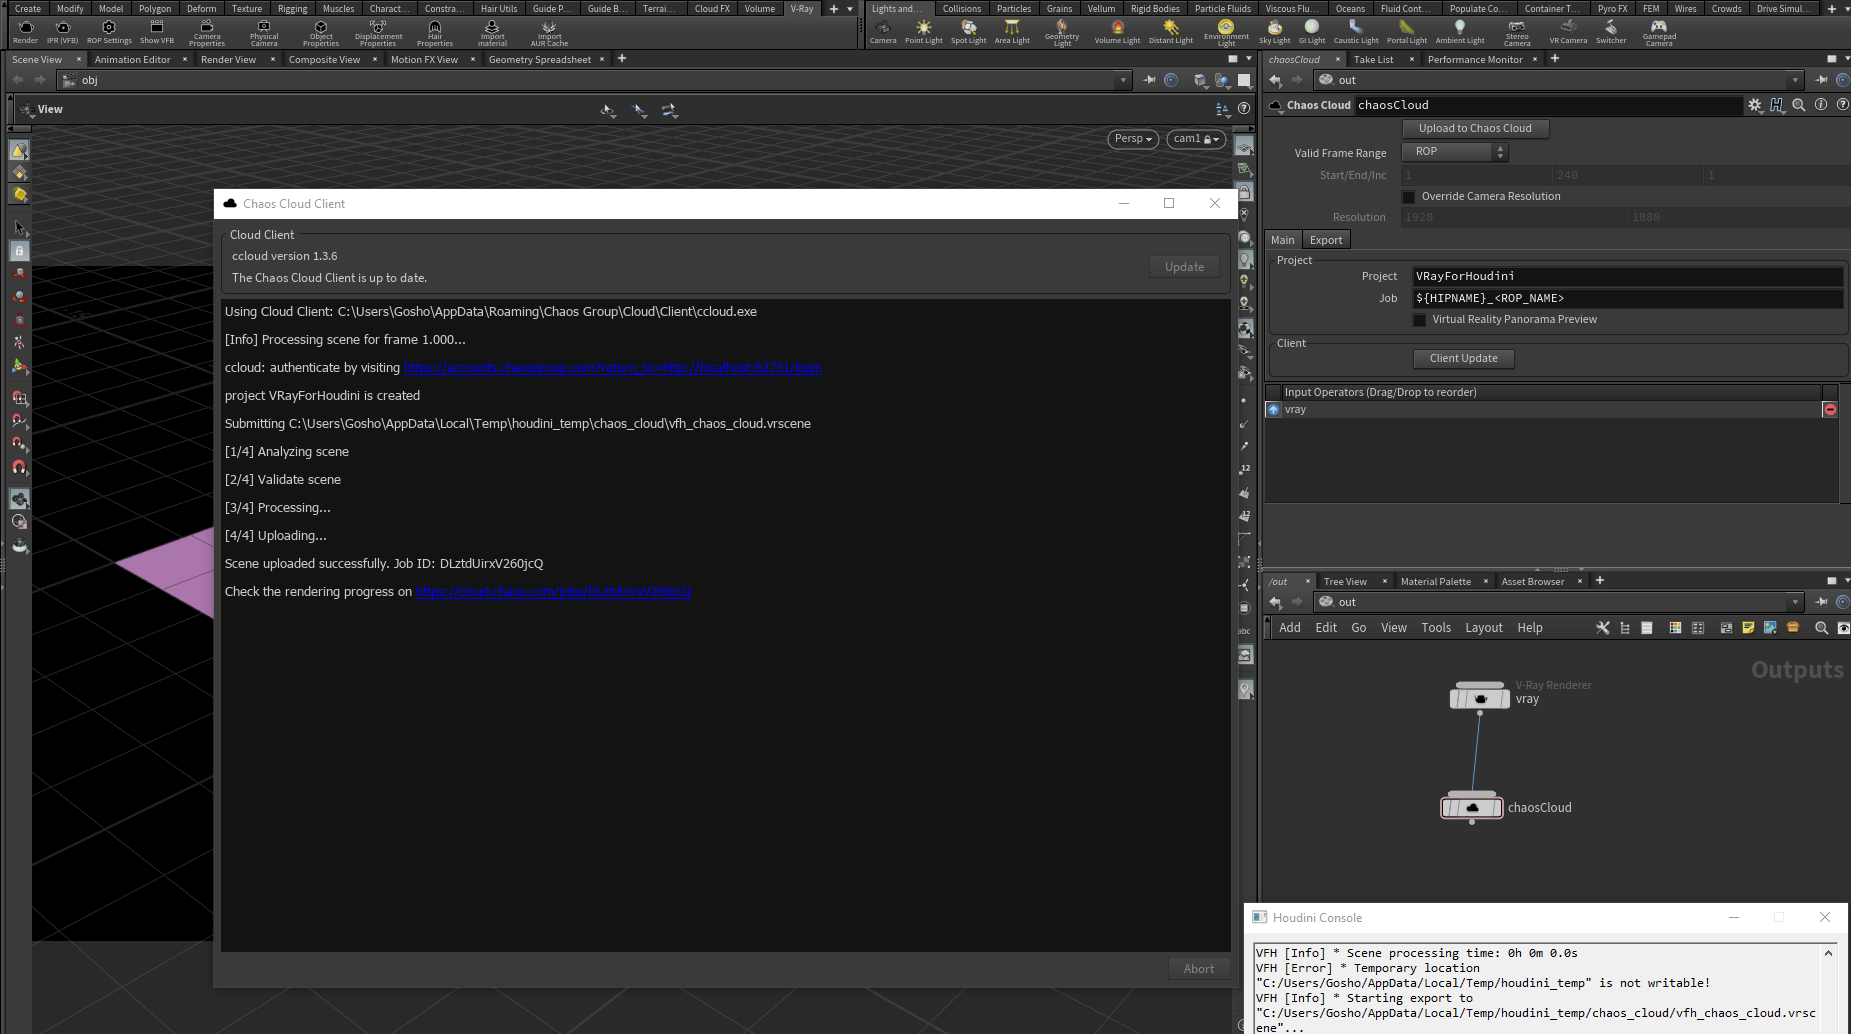Click the Job name input field
The image size is (1851, 1034).
pos(1627,298)
